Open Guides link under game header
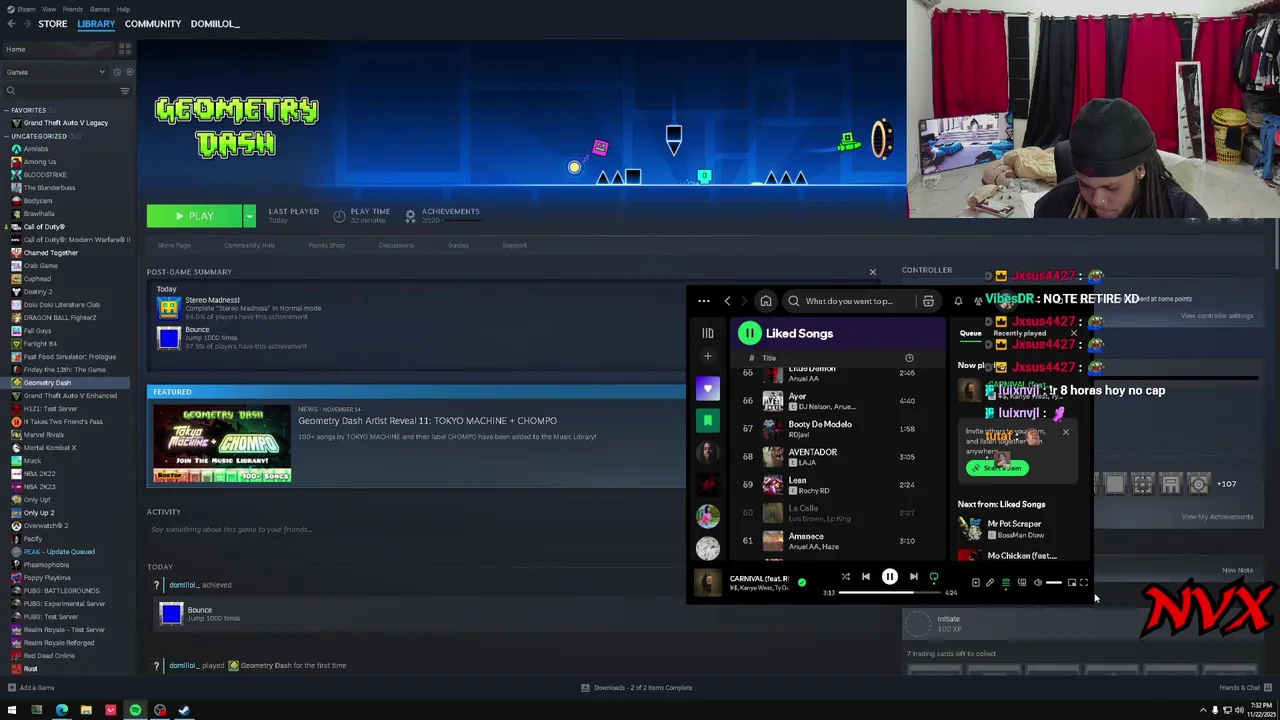1280x720 pixels. tap(458, 245)
